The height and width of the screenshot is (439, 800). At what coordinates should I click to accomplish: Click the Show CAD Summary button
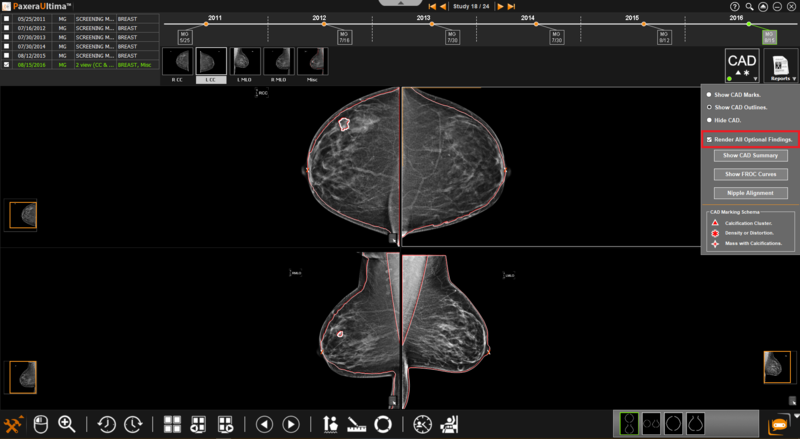coord(749,156)
